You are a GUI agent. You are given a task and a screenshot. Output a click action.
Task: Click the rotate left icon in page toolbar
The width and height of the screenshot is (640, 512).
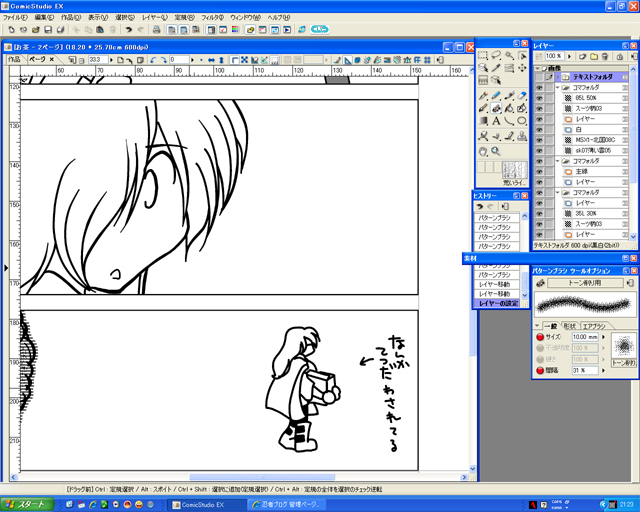[x=153, y=60]
